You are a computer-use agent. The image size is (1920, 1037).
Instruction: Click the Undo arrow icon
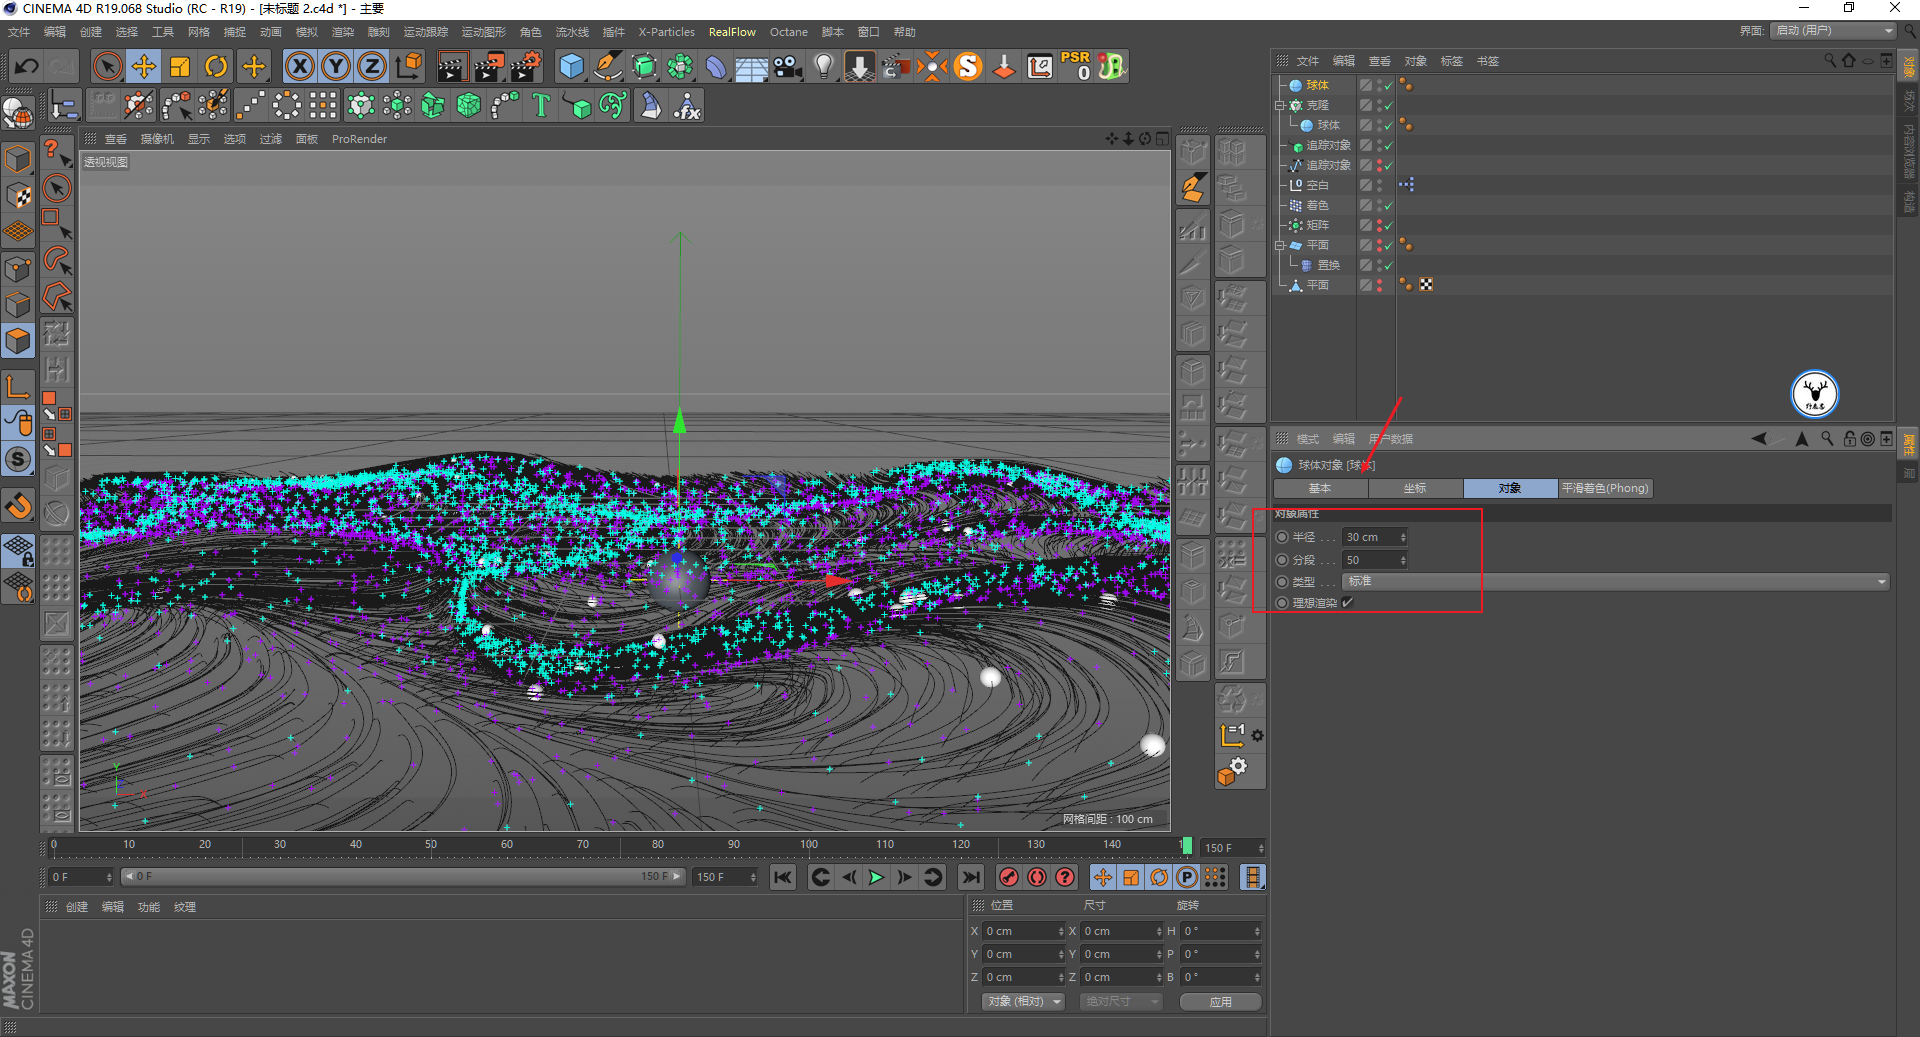pos(26,67)
